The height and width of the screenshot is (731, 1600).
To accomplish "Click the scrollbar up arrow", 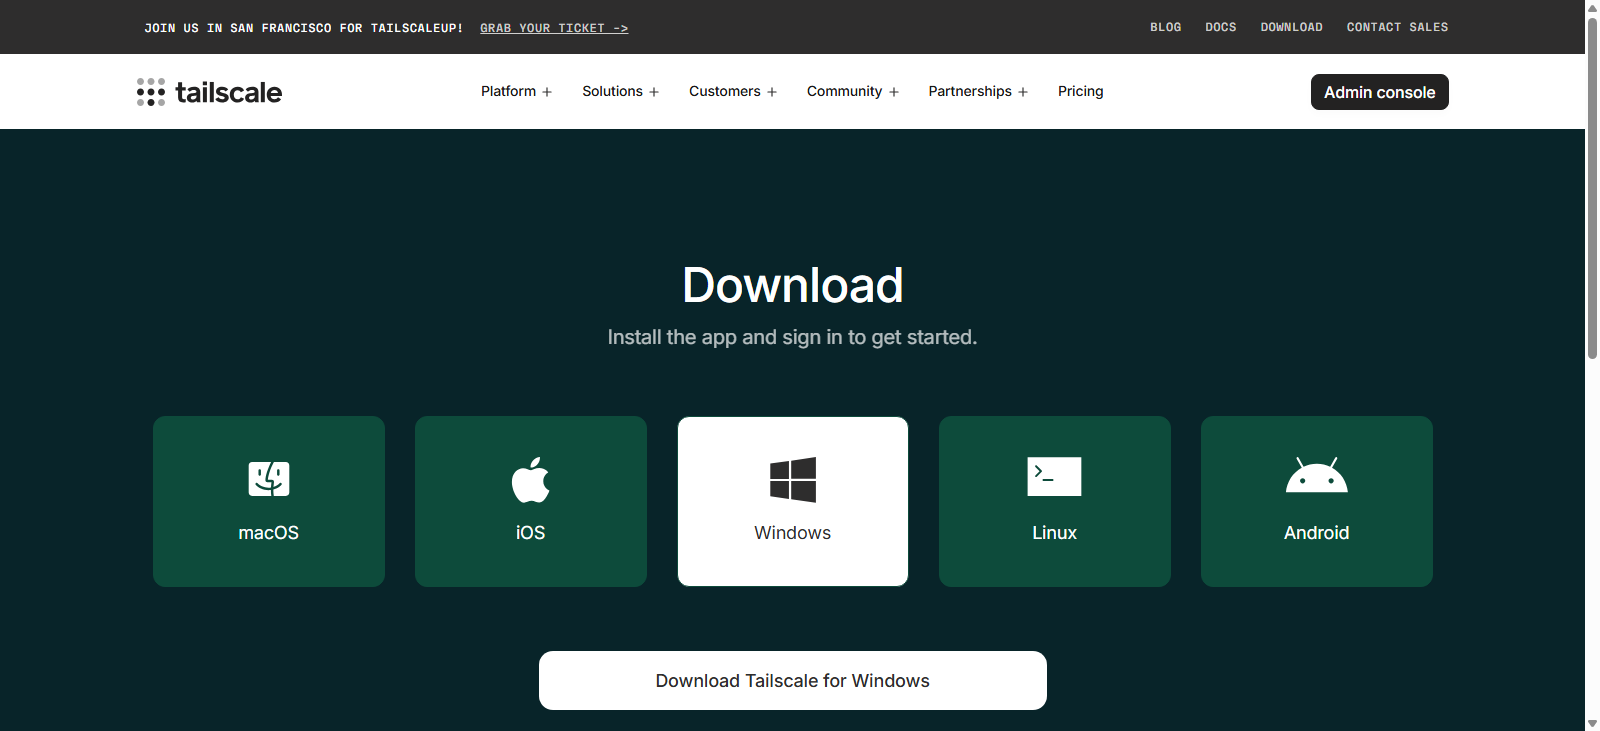I will click(x=1592, y=7).
